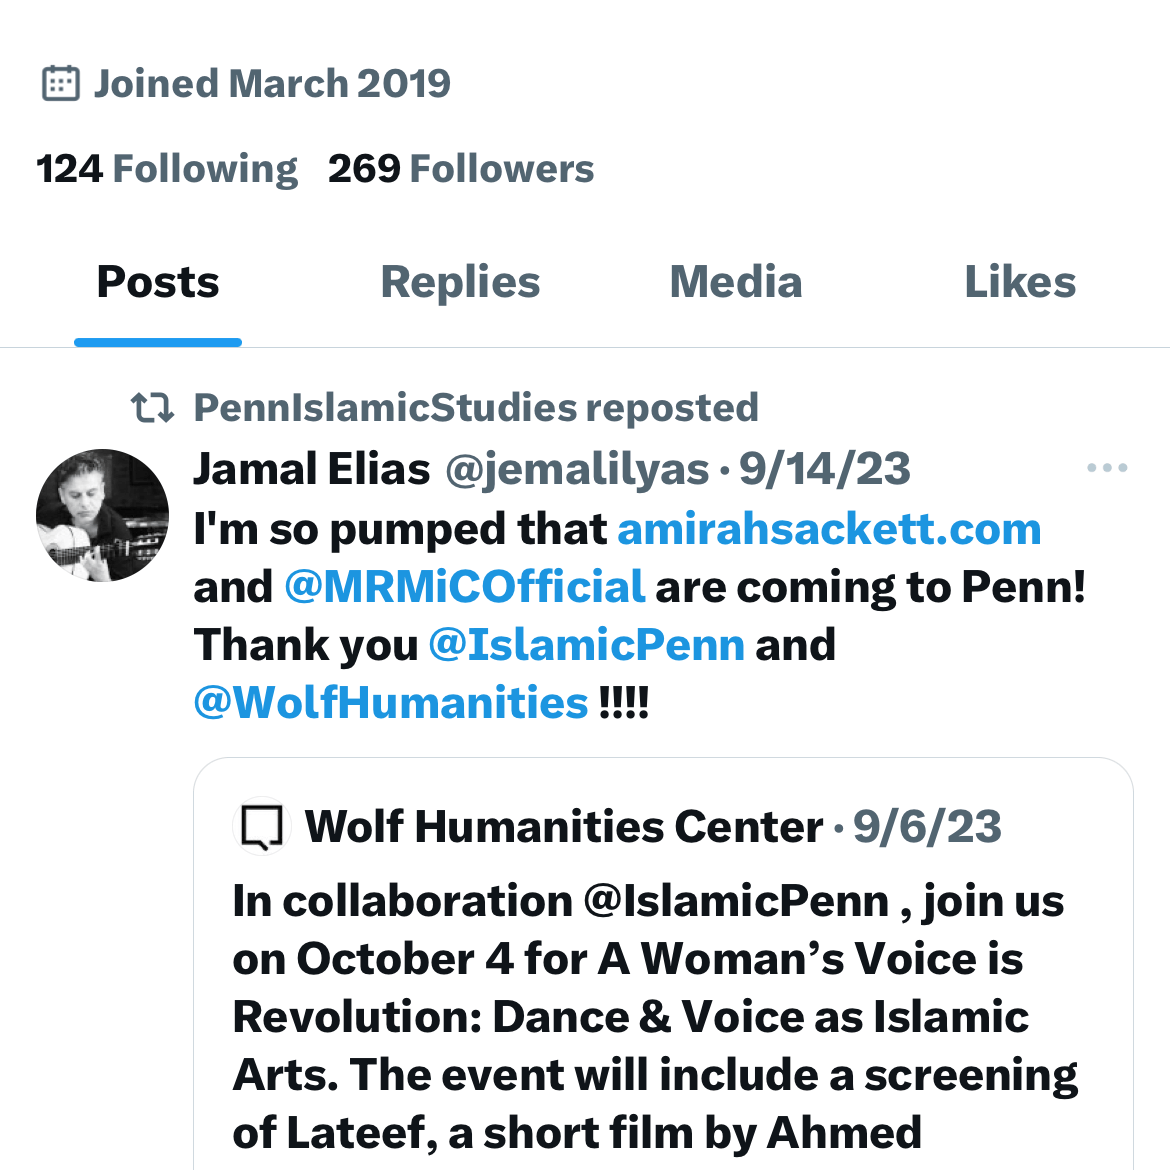
Task: Click the repost arrows icon
Action: (152, 408)
